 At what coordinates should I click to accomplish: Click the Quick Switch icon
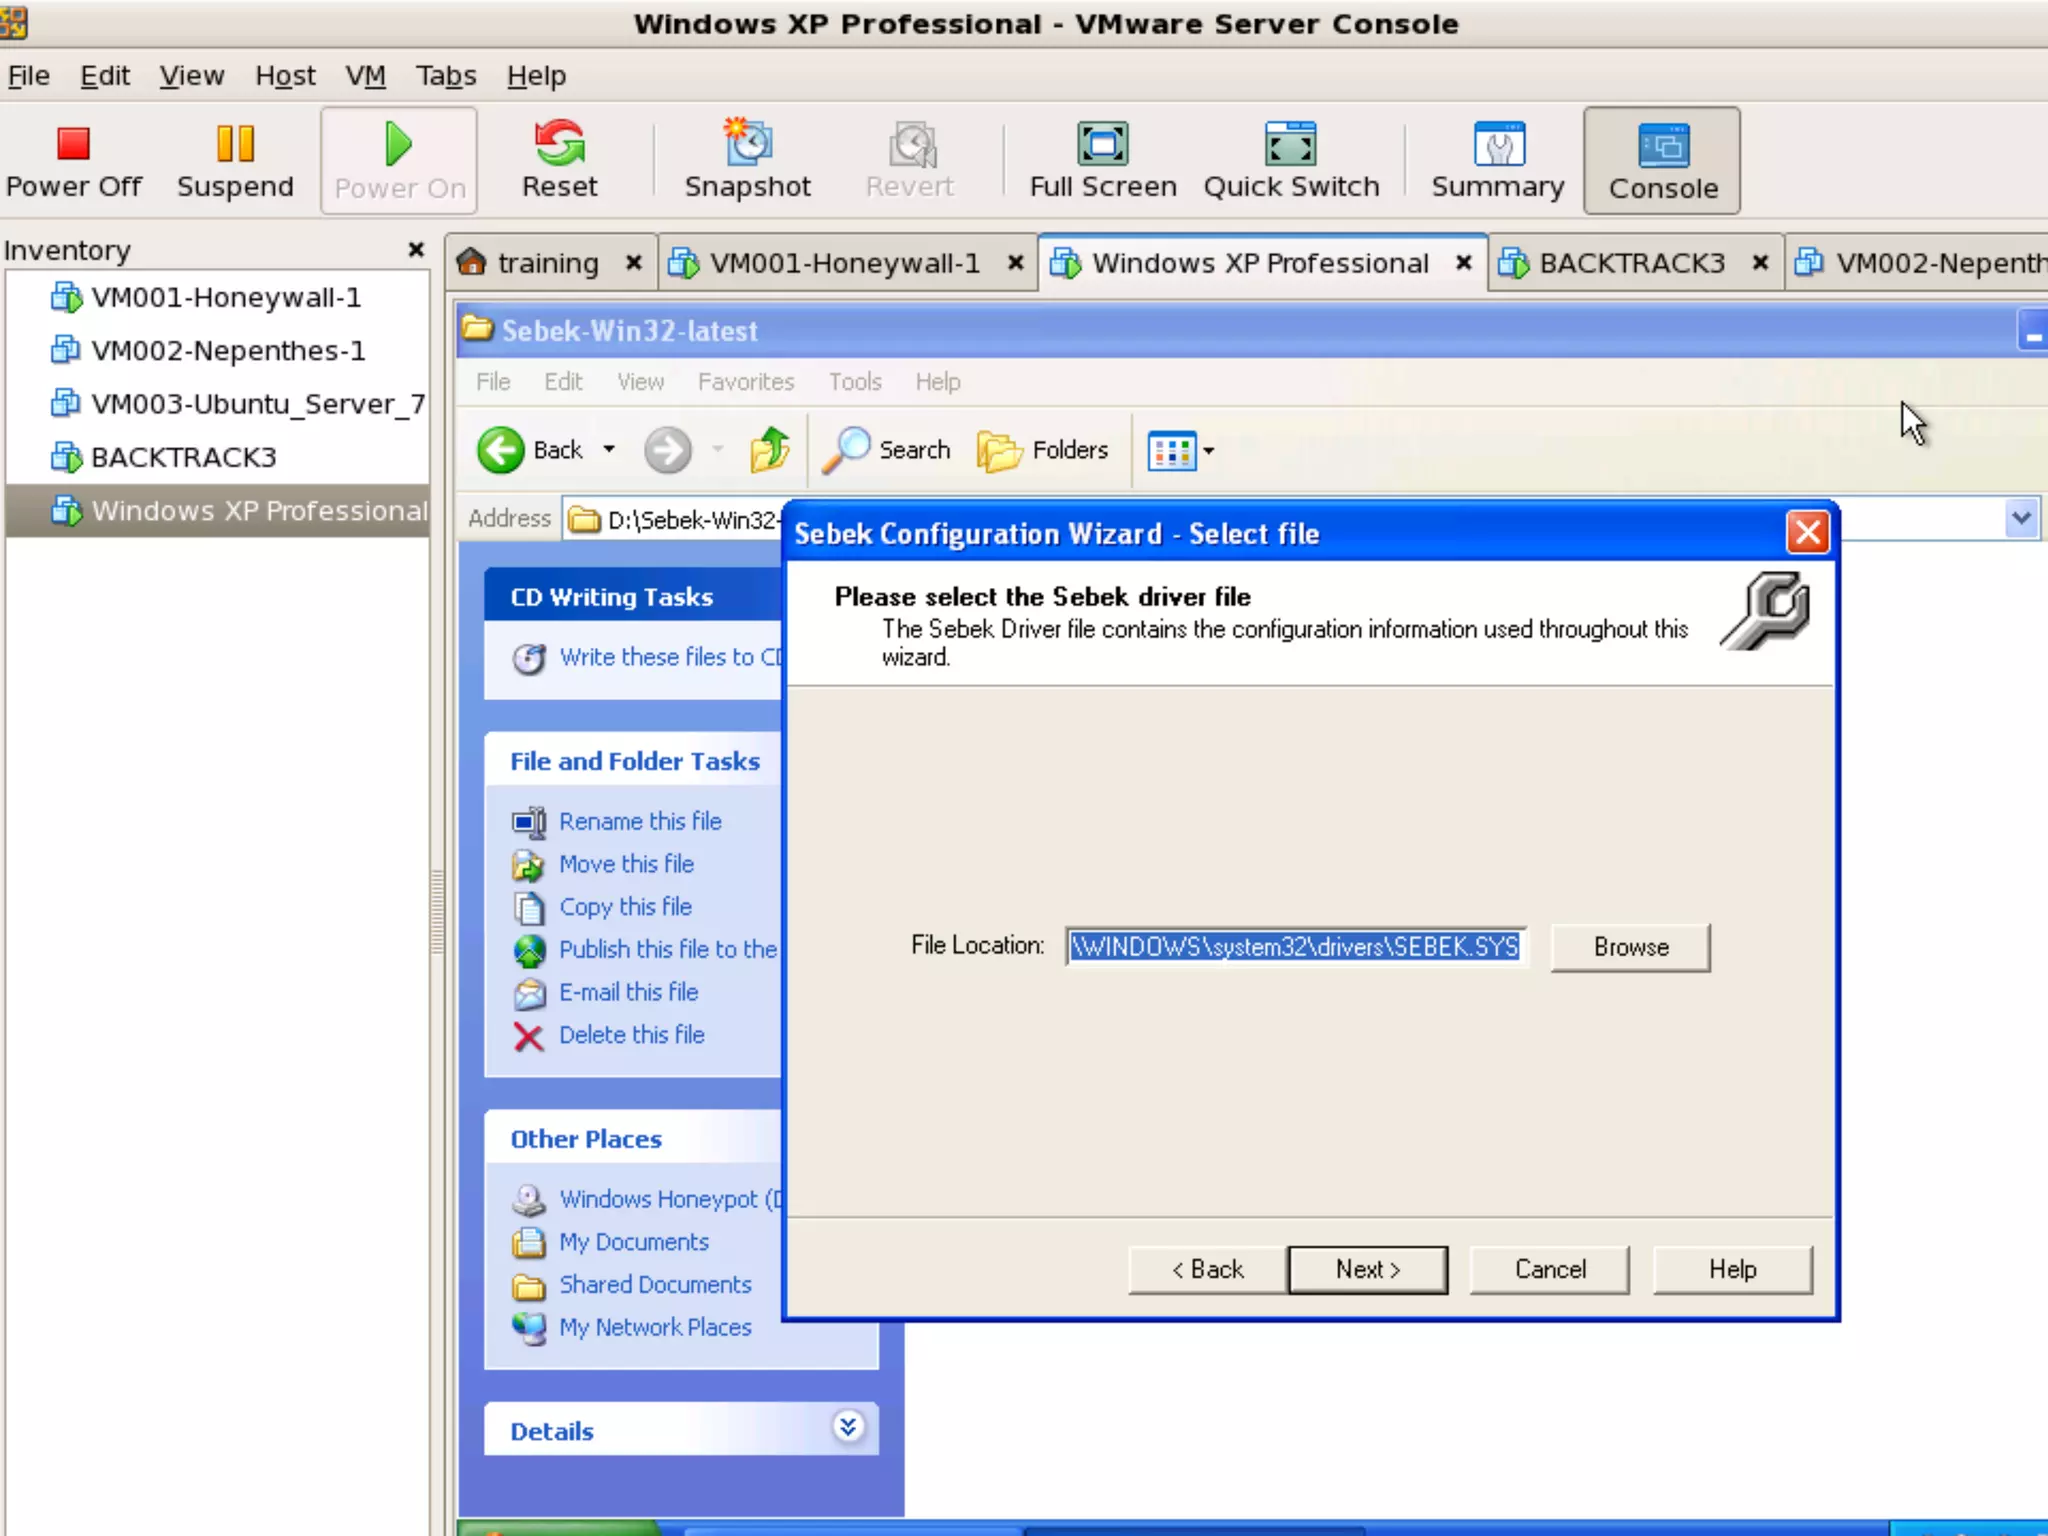1290,160
